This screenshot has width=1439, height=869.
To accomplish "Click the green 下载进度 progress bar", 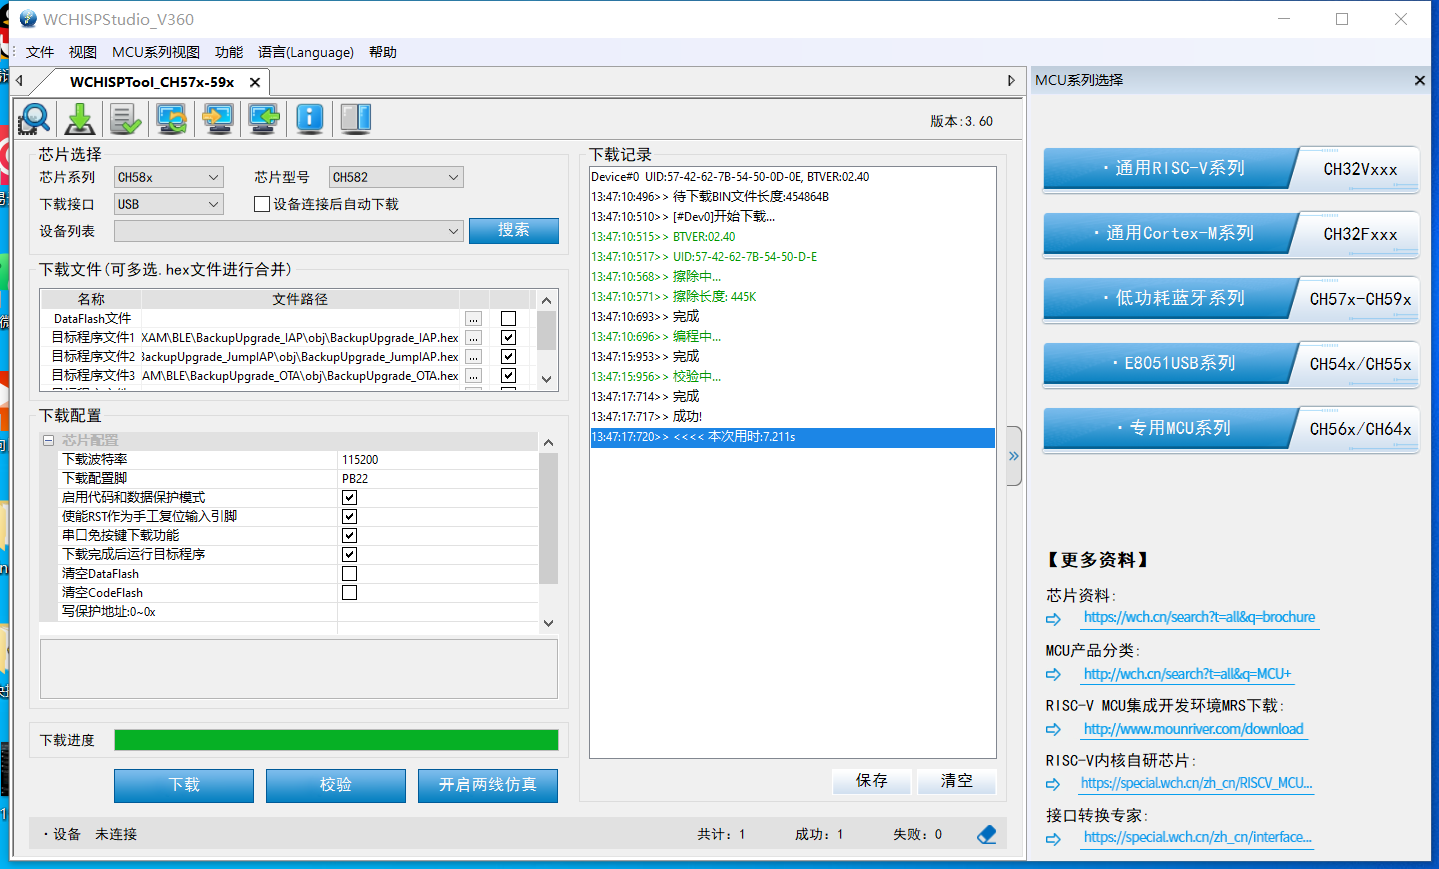I will (x=336, y=740).
